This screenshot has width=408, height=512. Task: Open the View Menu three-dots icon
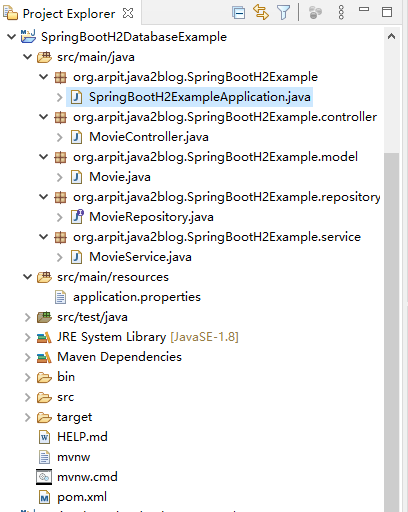pyautogui.click(x=341, y=12)
